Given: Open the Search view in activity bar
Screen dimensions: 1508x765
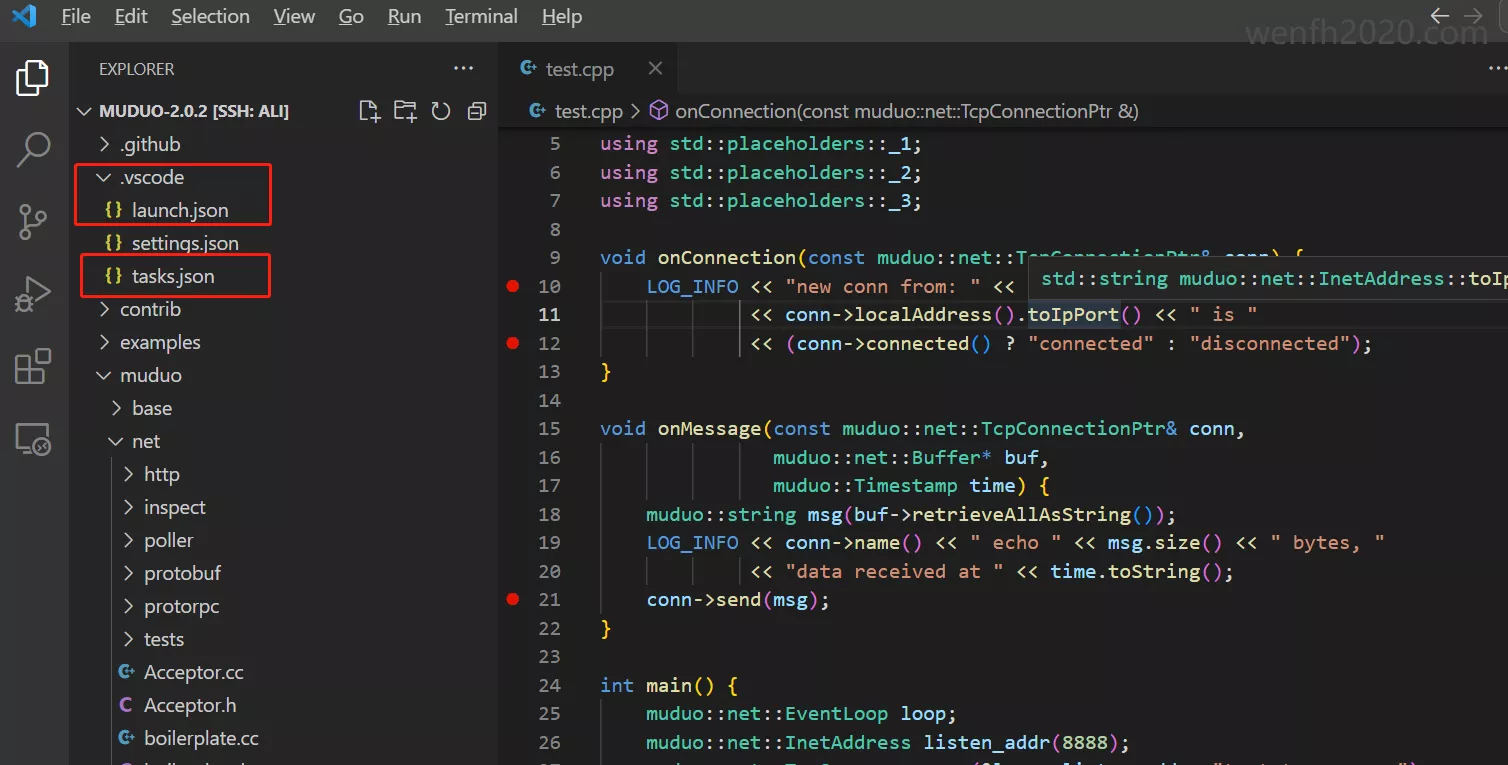Looking at the screenshot, I should point(33,150).
